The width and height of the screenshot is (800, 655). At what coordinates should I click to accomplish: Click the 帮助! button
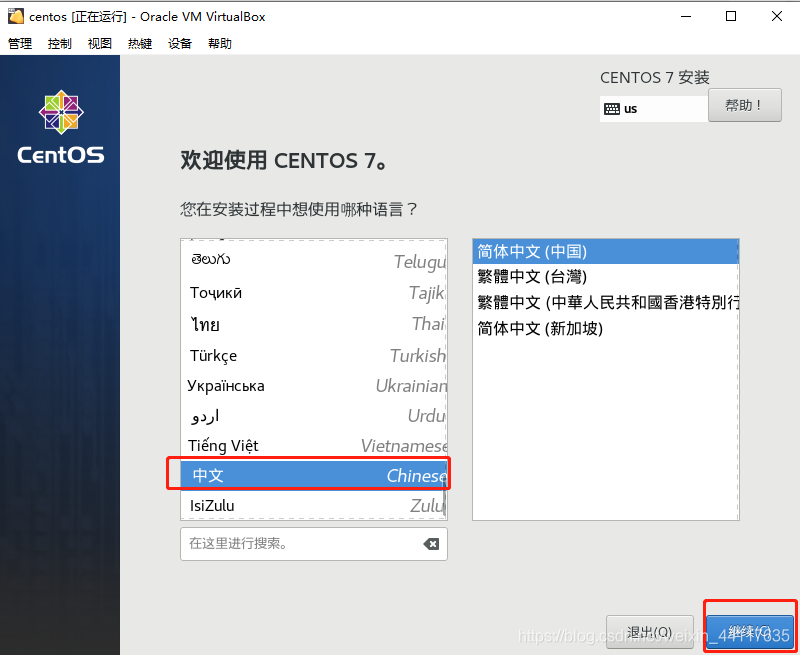click(x=744, y=105)
